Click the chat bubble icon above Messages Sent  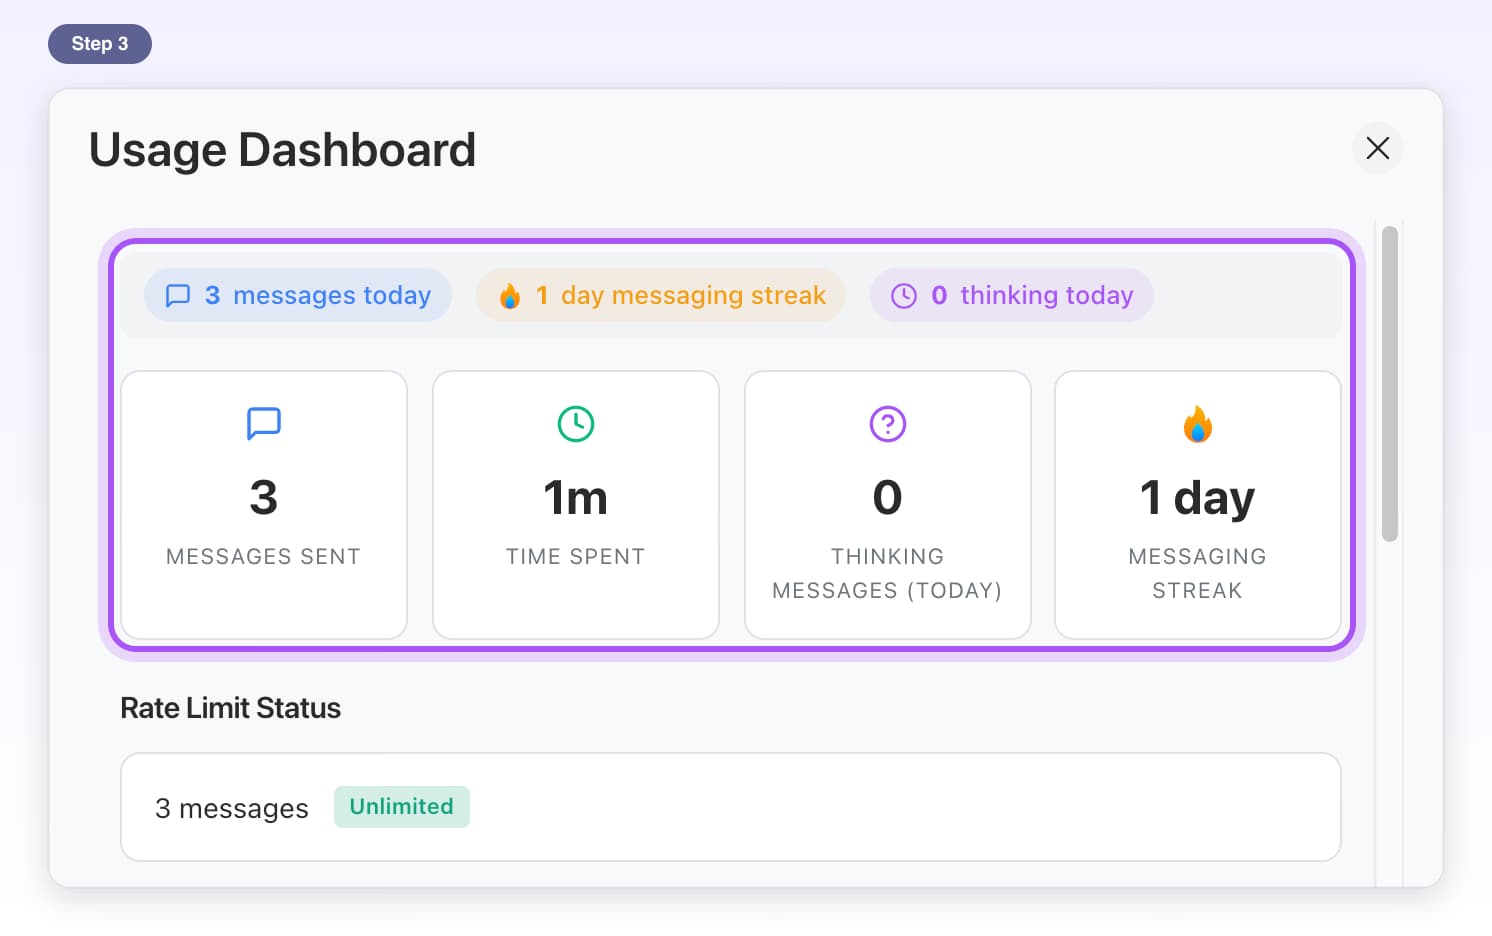click(264, 424)
